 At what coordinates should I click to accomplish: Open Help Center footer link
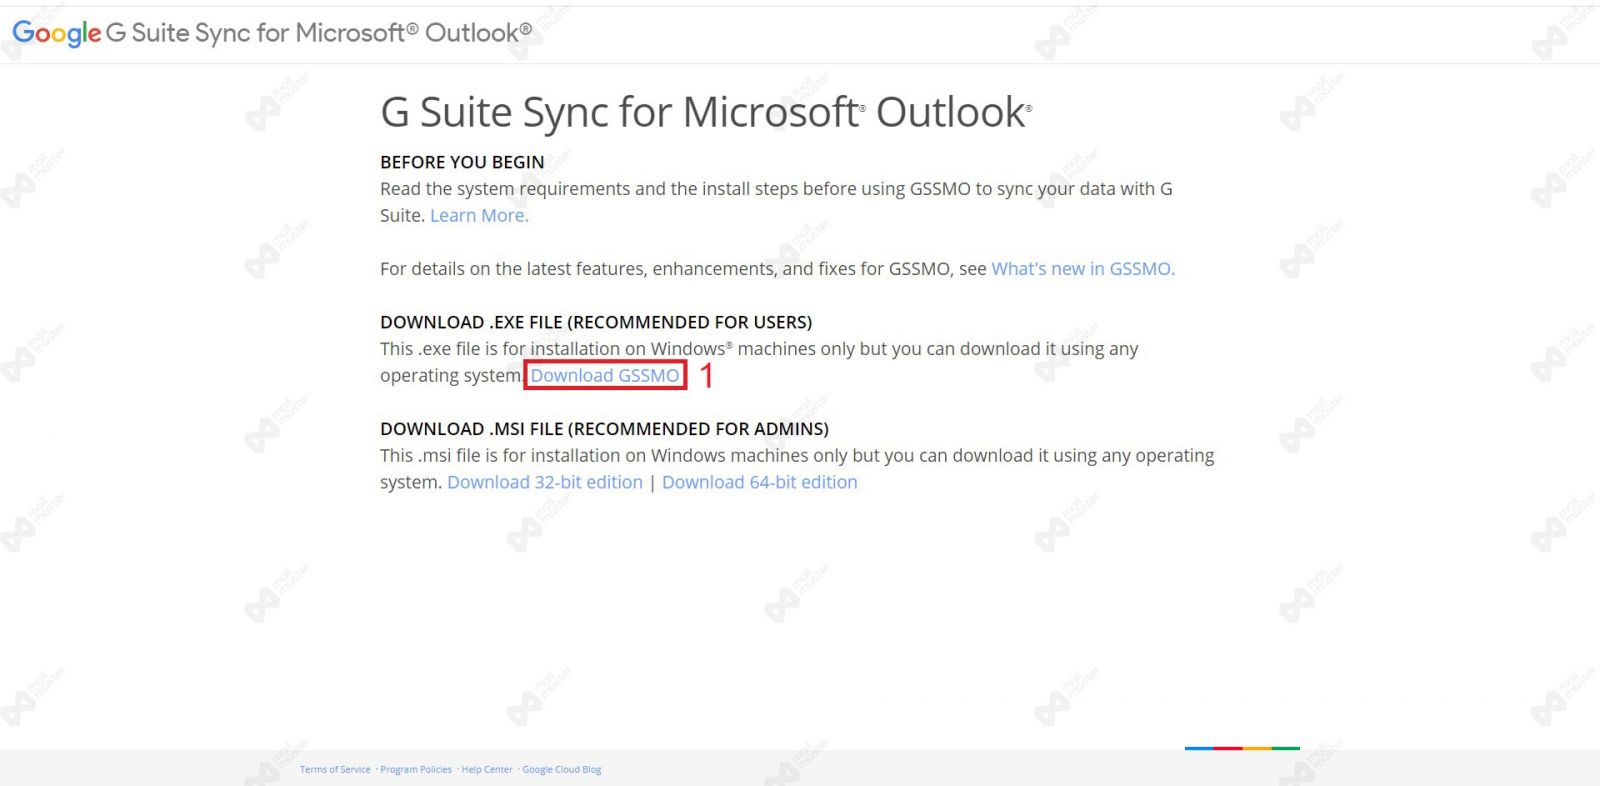487,769
